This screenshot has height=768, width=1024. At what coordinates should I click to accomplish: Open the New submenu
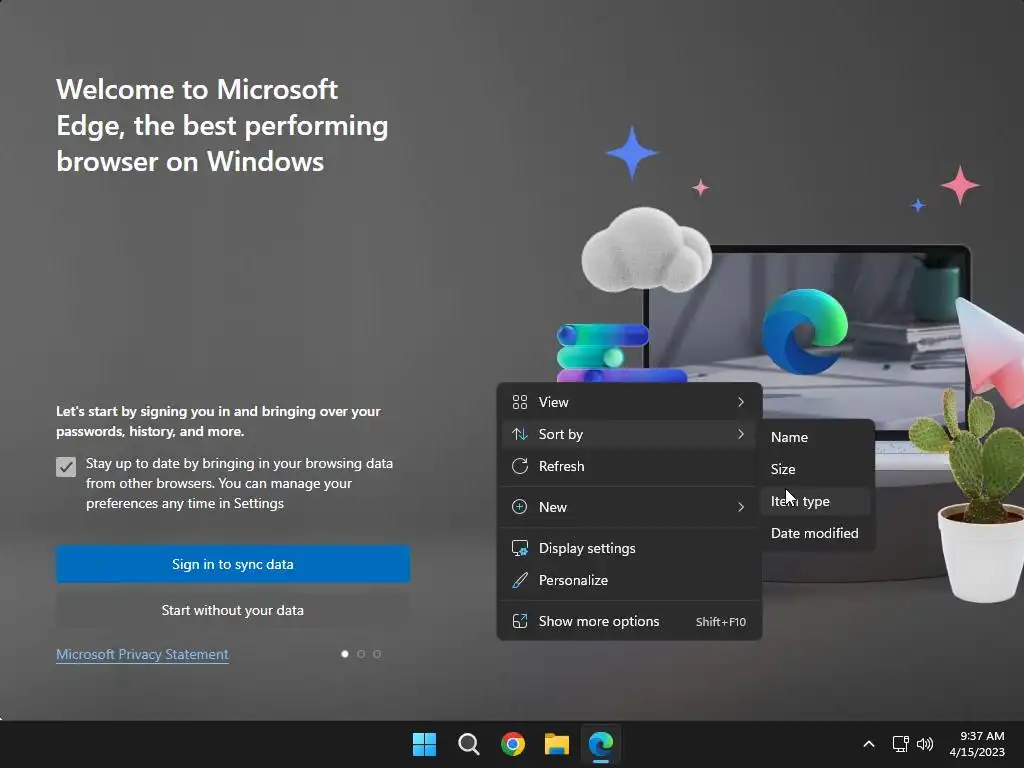point(630,507)
